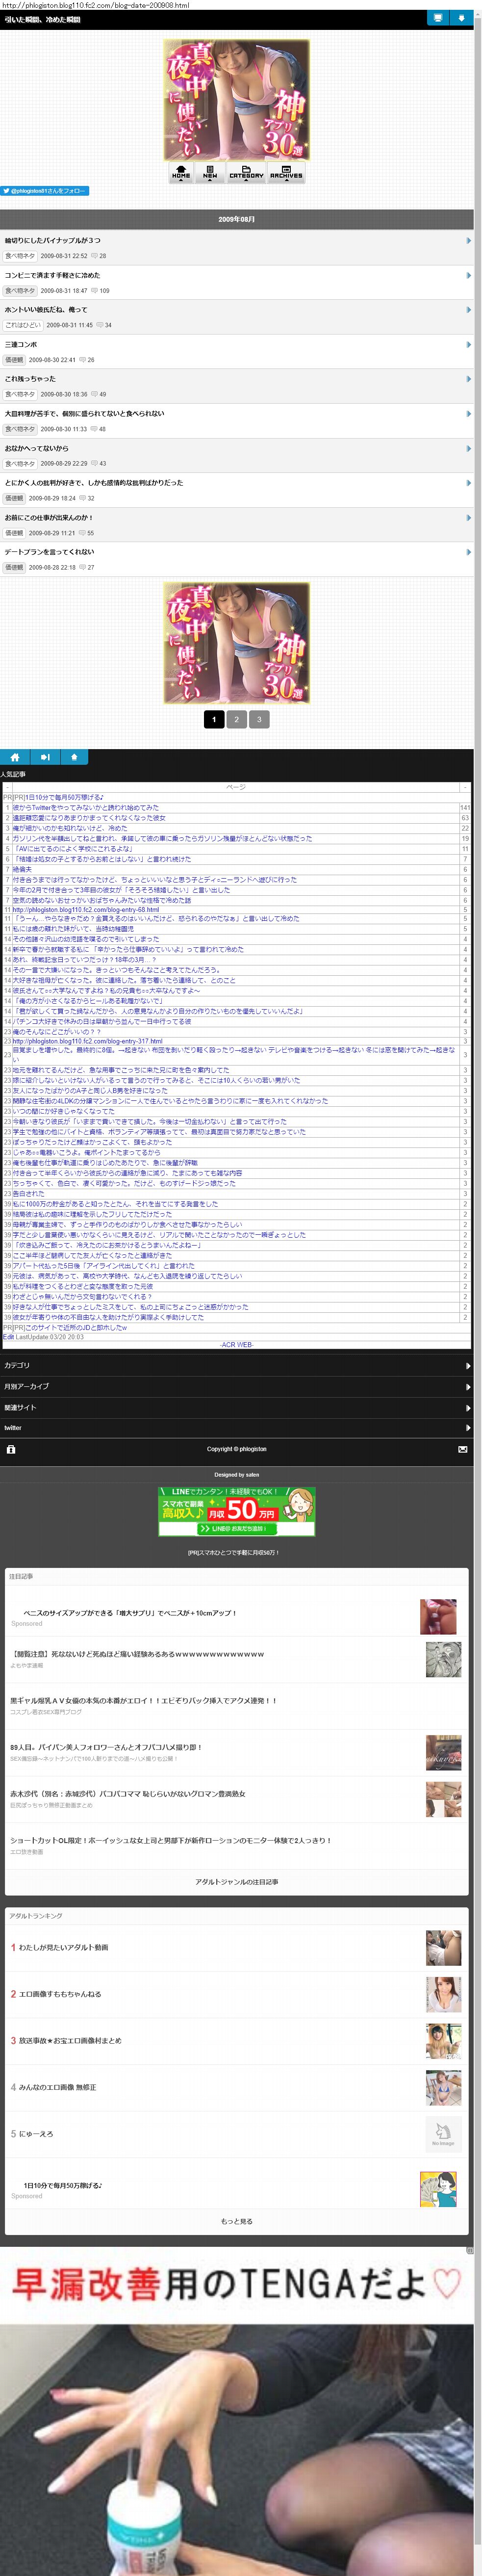Image resolution: width=482 pixels, height=2576 pixels.
Task: Open ranking item 5 にゅーえろ
Action: pos(35,2134)
